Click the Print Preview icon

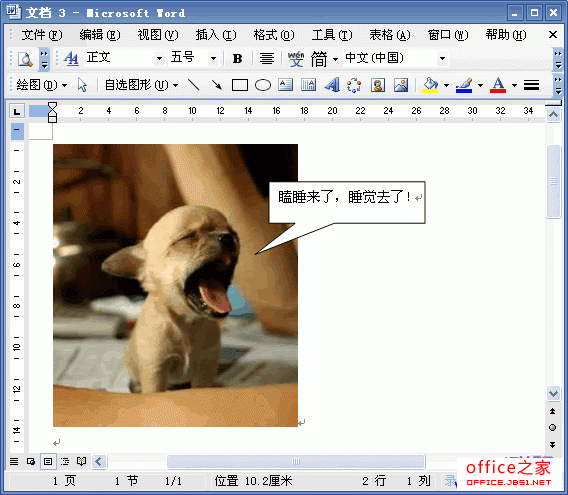click(x=25, y=59)
